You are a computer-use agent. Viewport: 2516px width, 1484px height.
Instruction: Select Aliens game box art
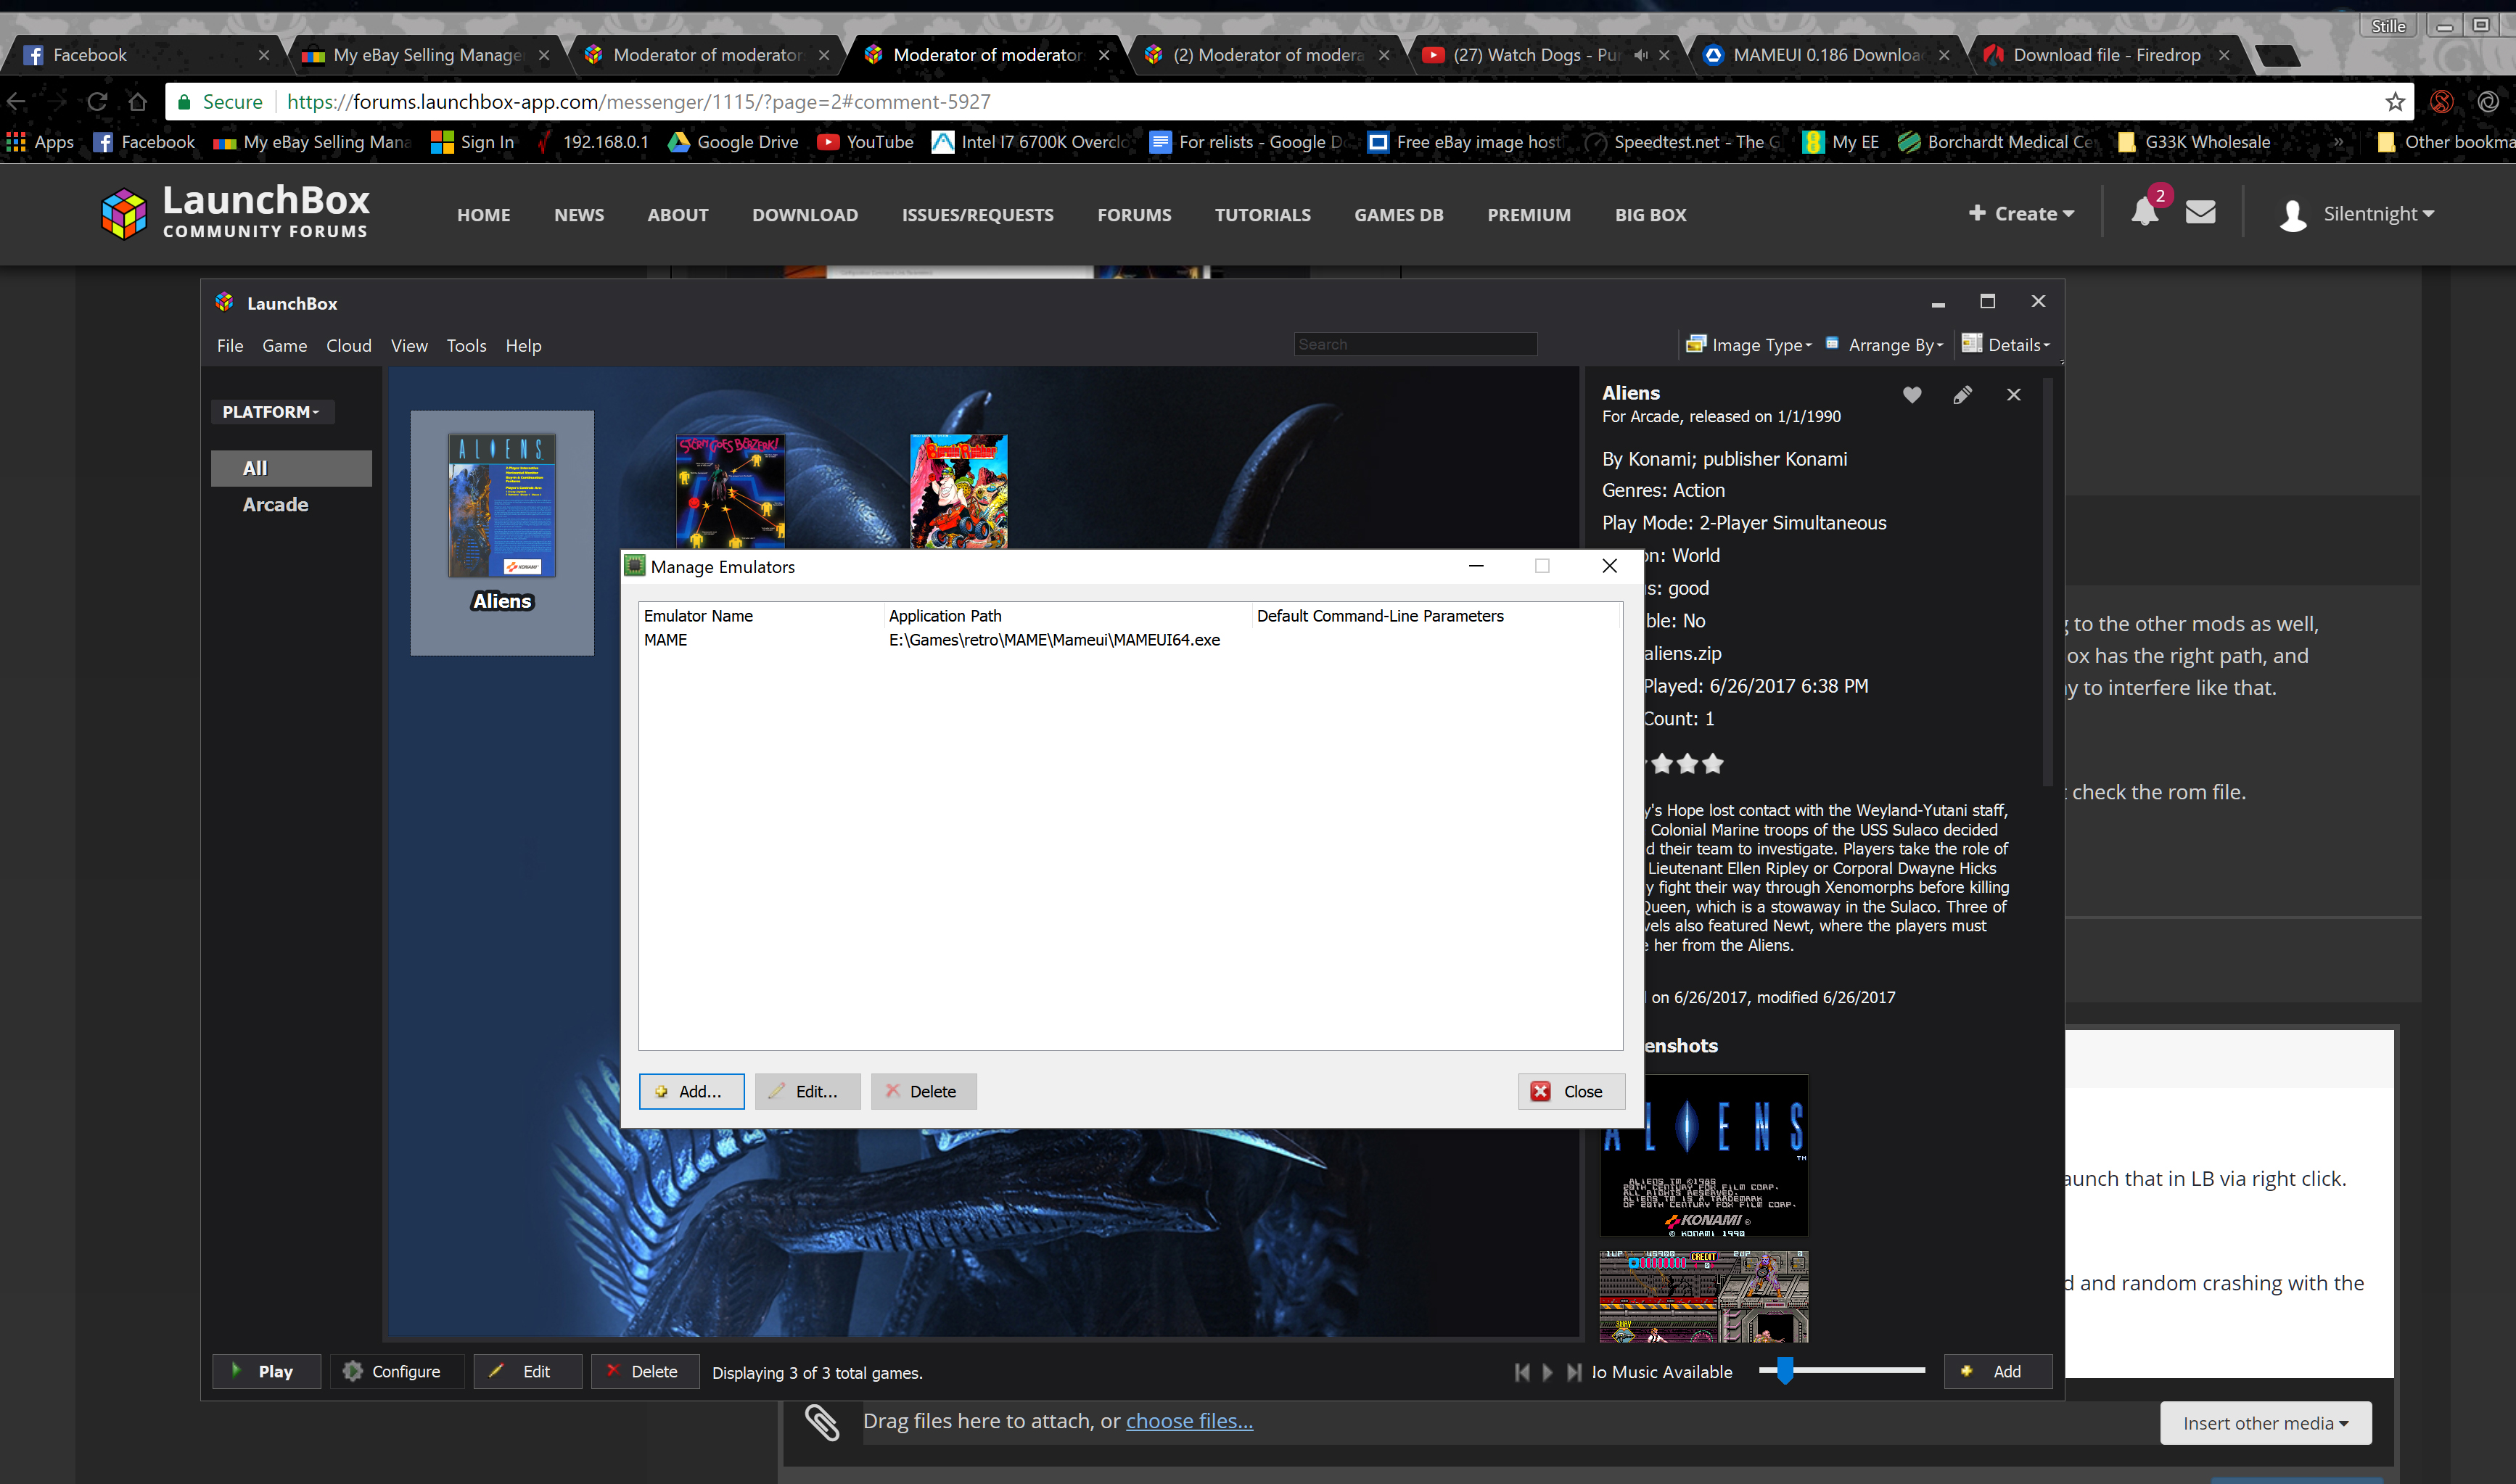point(501,505)
